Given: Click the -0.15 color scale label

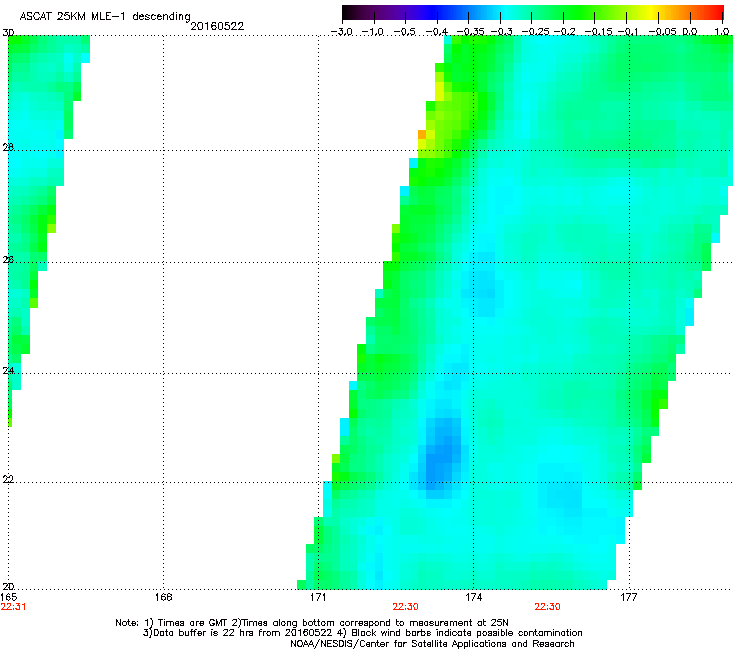Looking at the screenshot, I should (x=598, y=32).
